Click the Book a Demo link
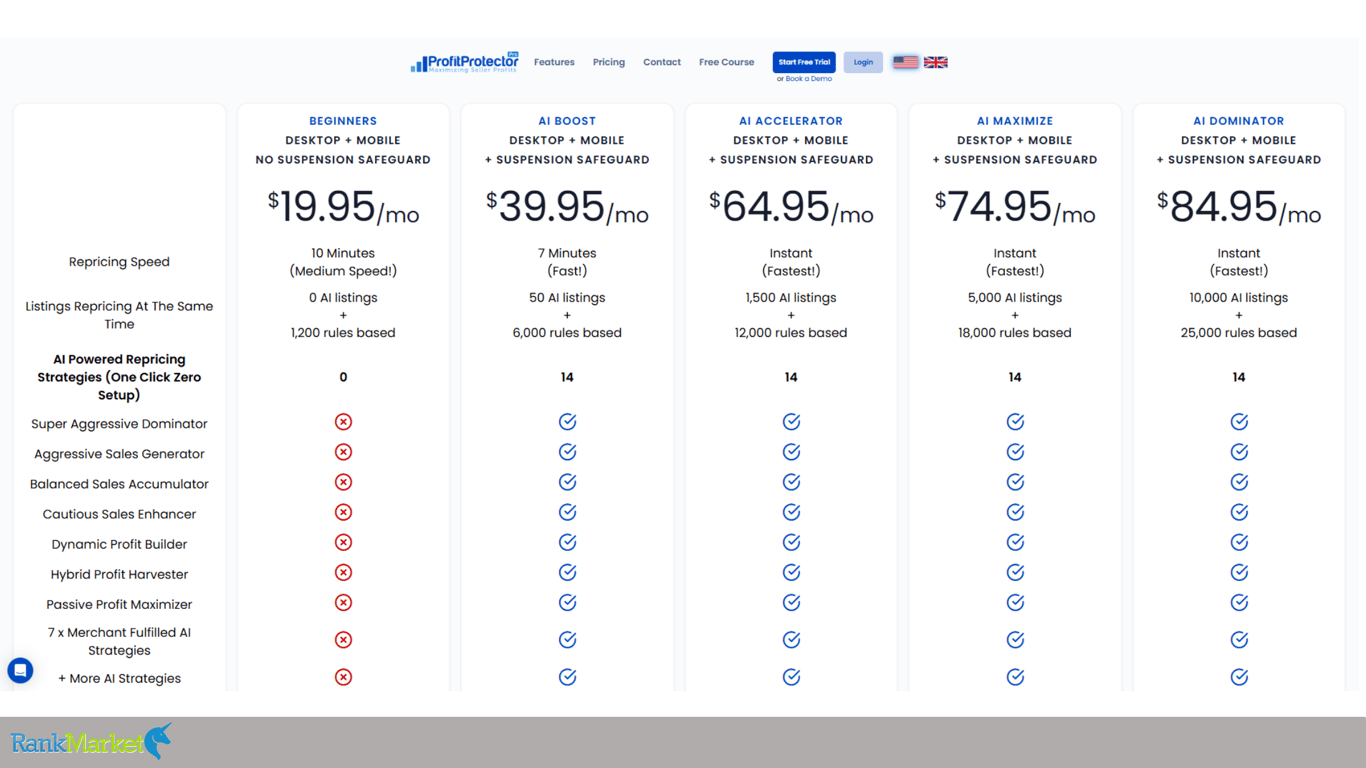This screenshot has height=768, width=1366. [x=808, y=79]
